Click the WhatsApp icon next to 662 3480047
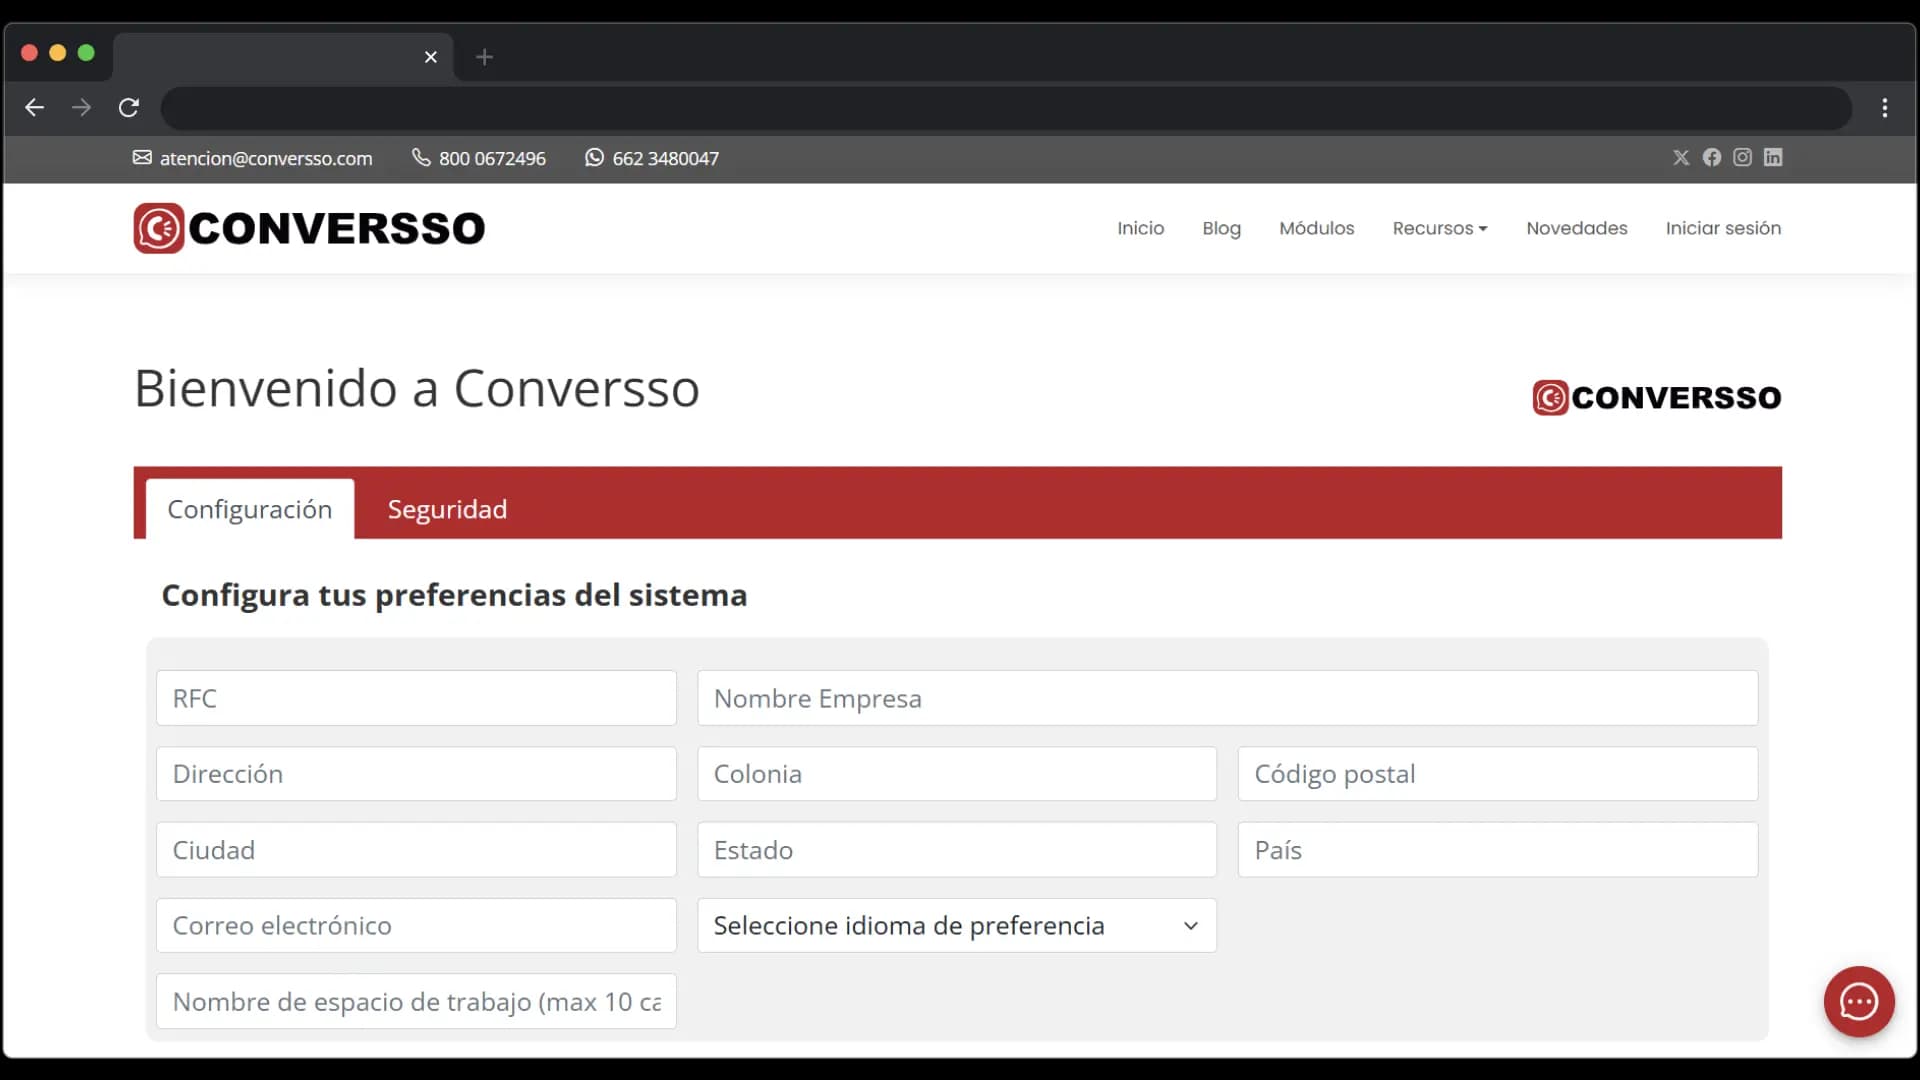 594,158
